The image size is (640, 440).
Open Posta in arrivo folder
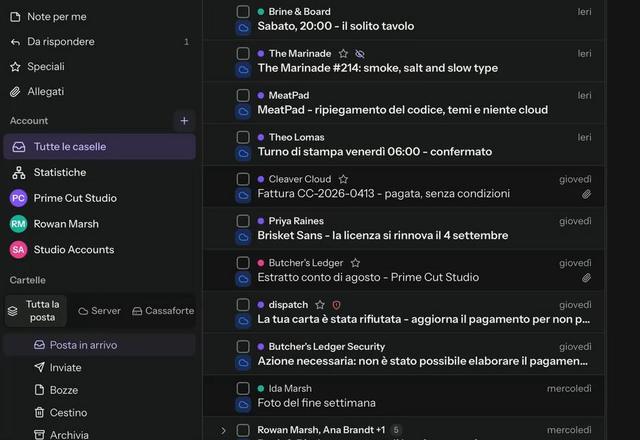click(x=99, y=345)
